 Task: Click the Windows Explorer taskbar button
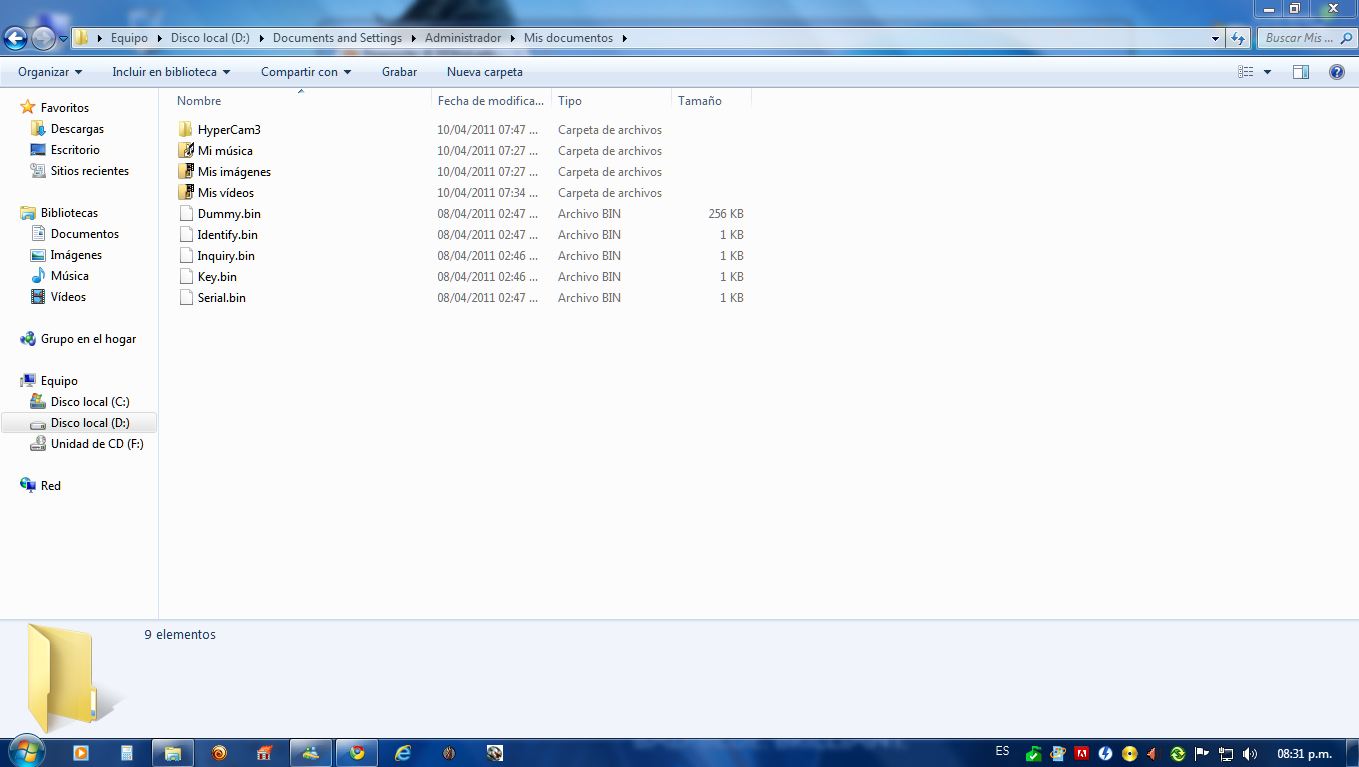point(172,753)
